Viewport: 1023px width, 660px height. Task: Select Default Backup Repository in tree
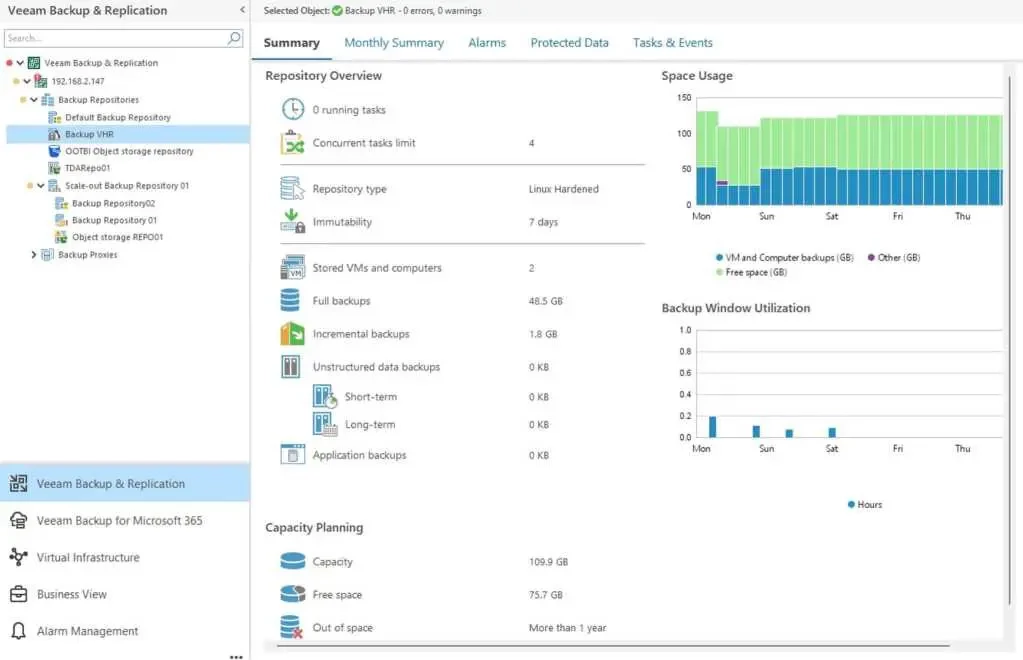click(117, 117)
